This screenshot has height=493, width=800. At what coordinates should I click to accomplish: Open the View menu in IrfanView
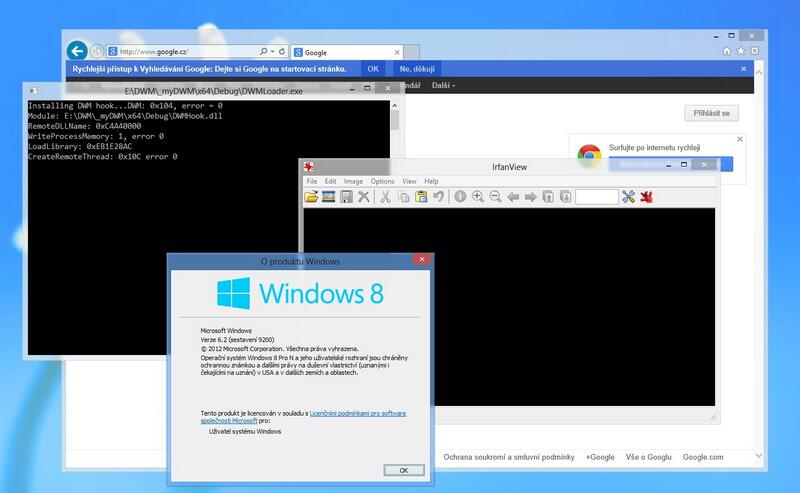click(409, 181)
